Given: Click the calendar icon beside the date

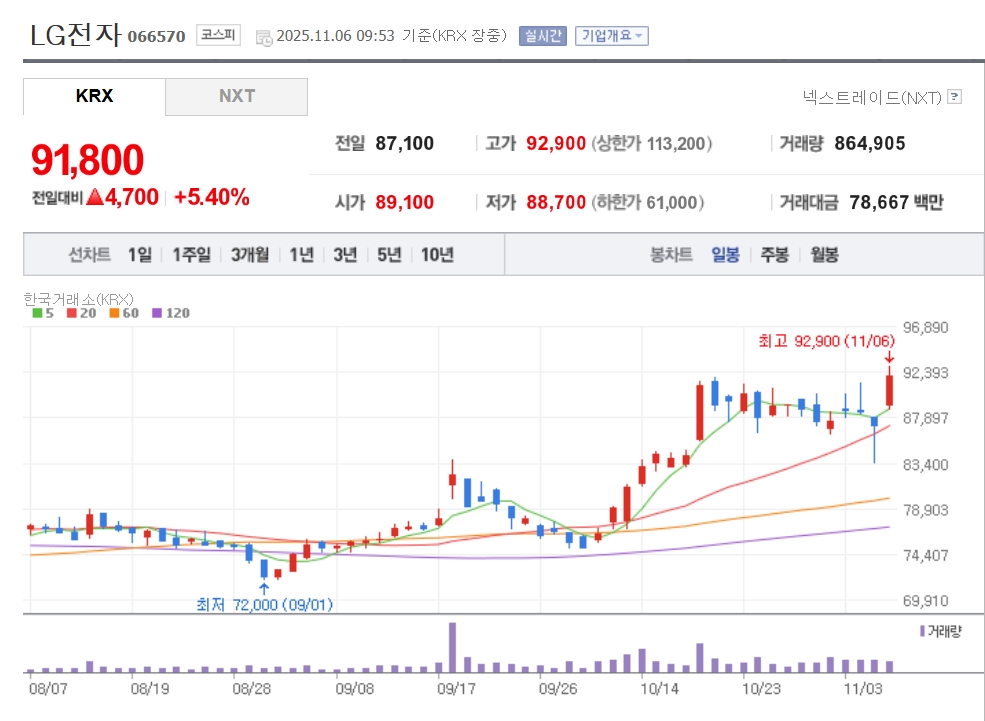Looking at the screenshot, I should [264, 37].
